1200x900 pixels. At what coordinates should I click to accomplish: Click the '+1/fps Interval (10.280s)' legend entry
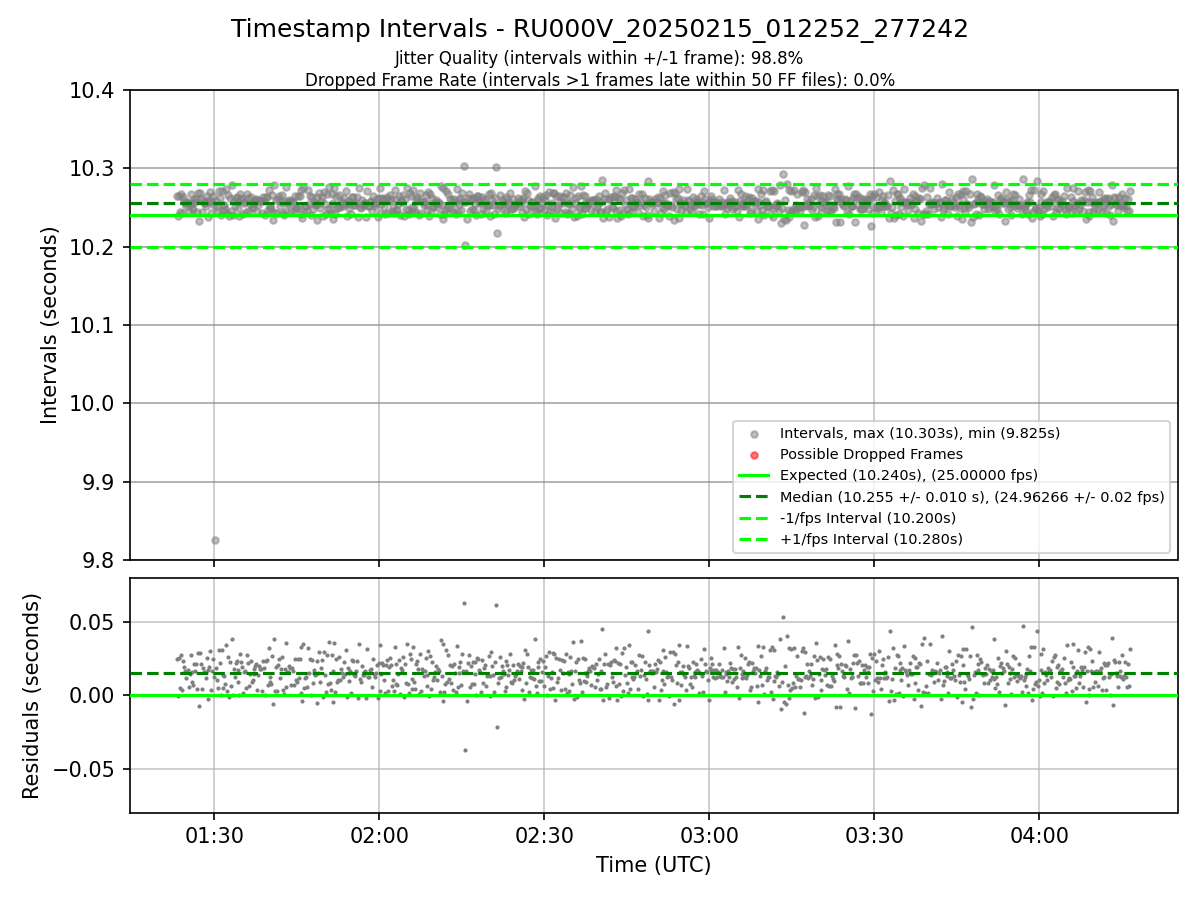point(871,539)
